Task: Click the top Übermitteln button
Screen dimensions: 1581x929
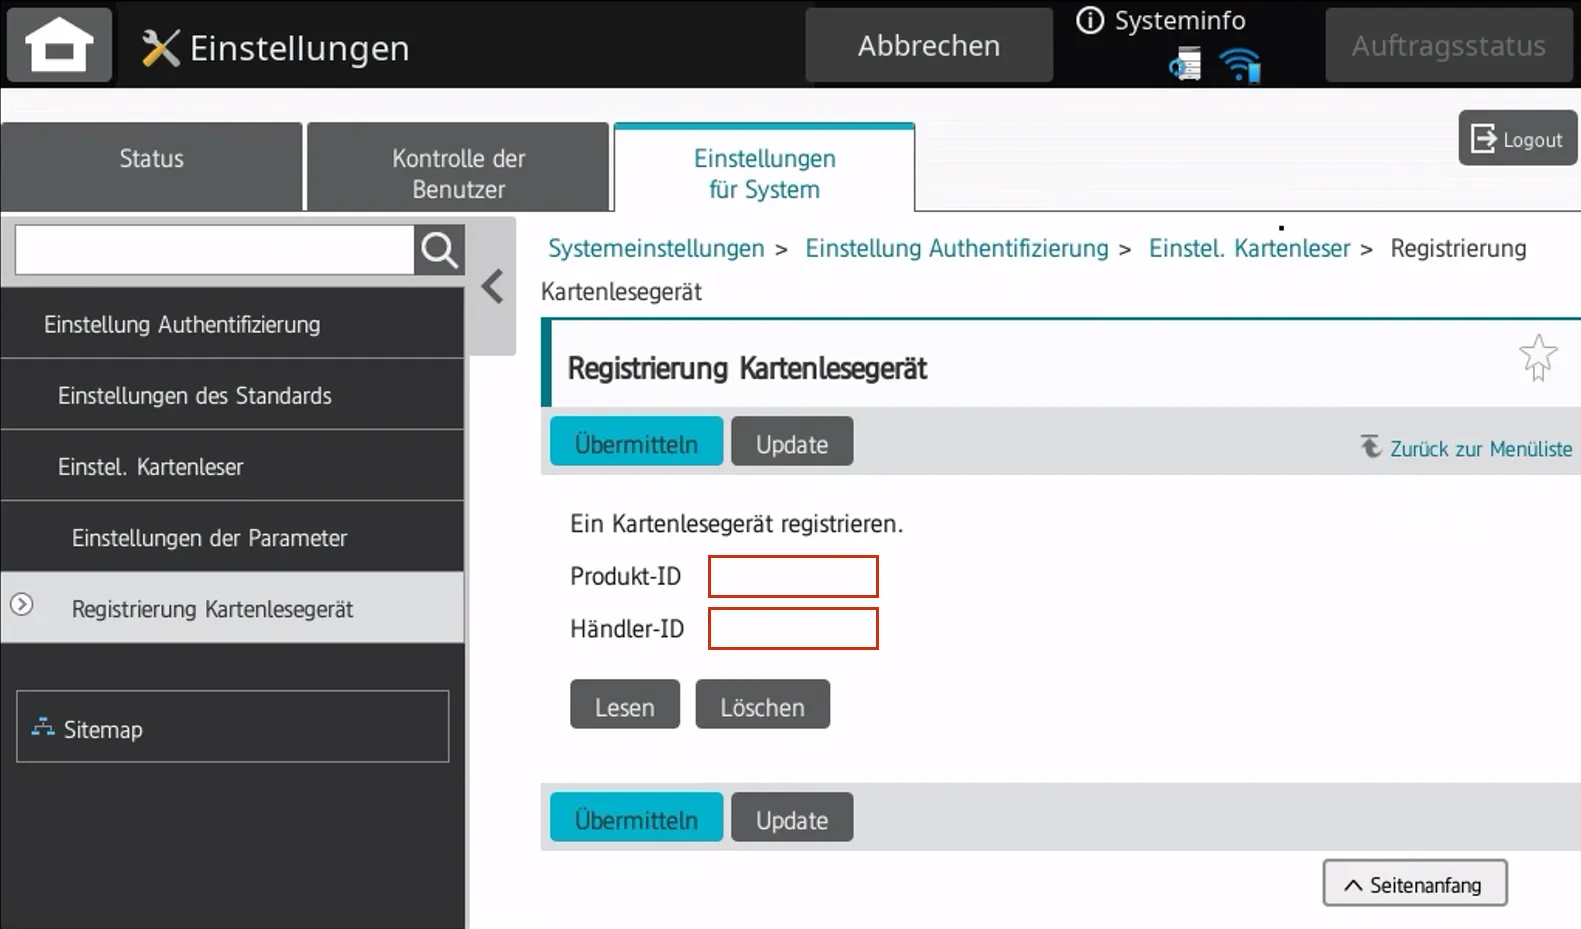Action: click(636, 442)
